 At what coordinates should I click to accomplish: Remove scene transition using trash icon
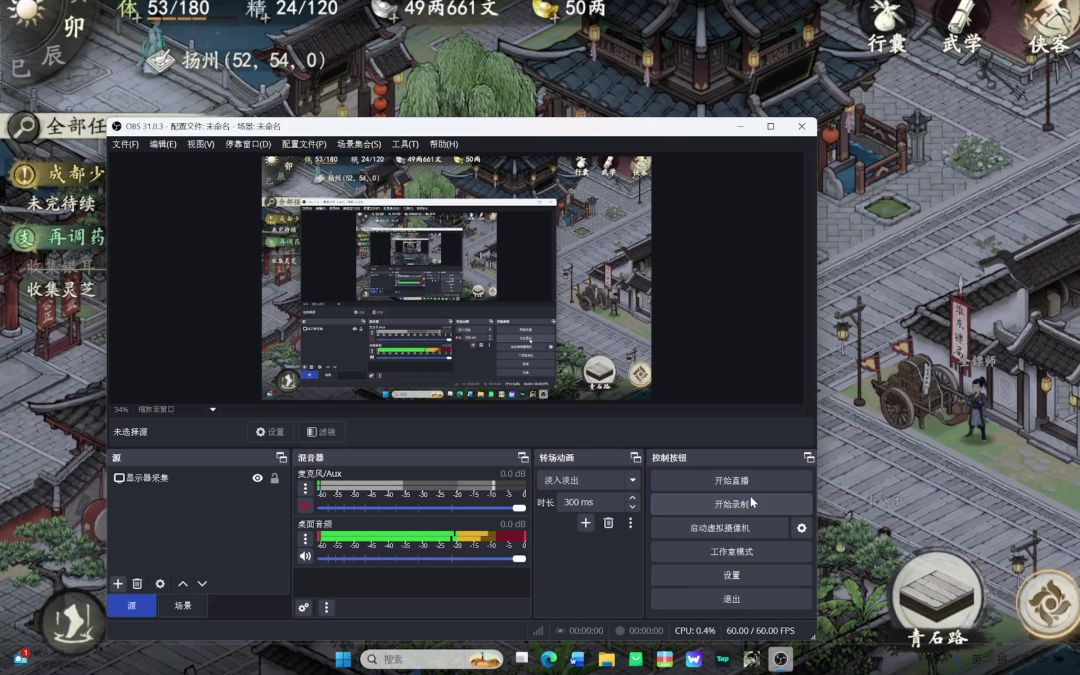(608, 523)
